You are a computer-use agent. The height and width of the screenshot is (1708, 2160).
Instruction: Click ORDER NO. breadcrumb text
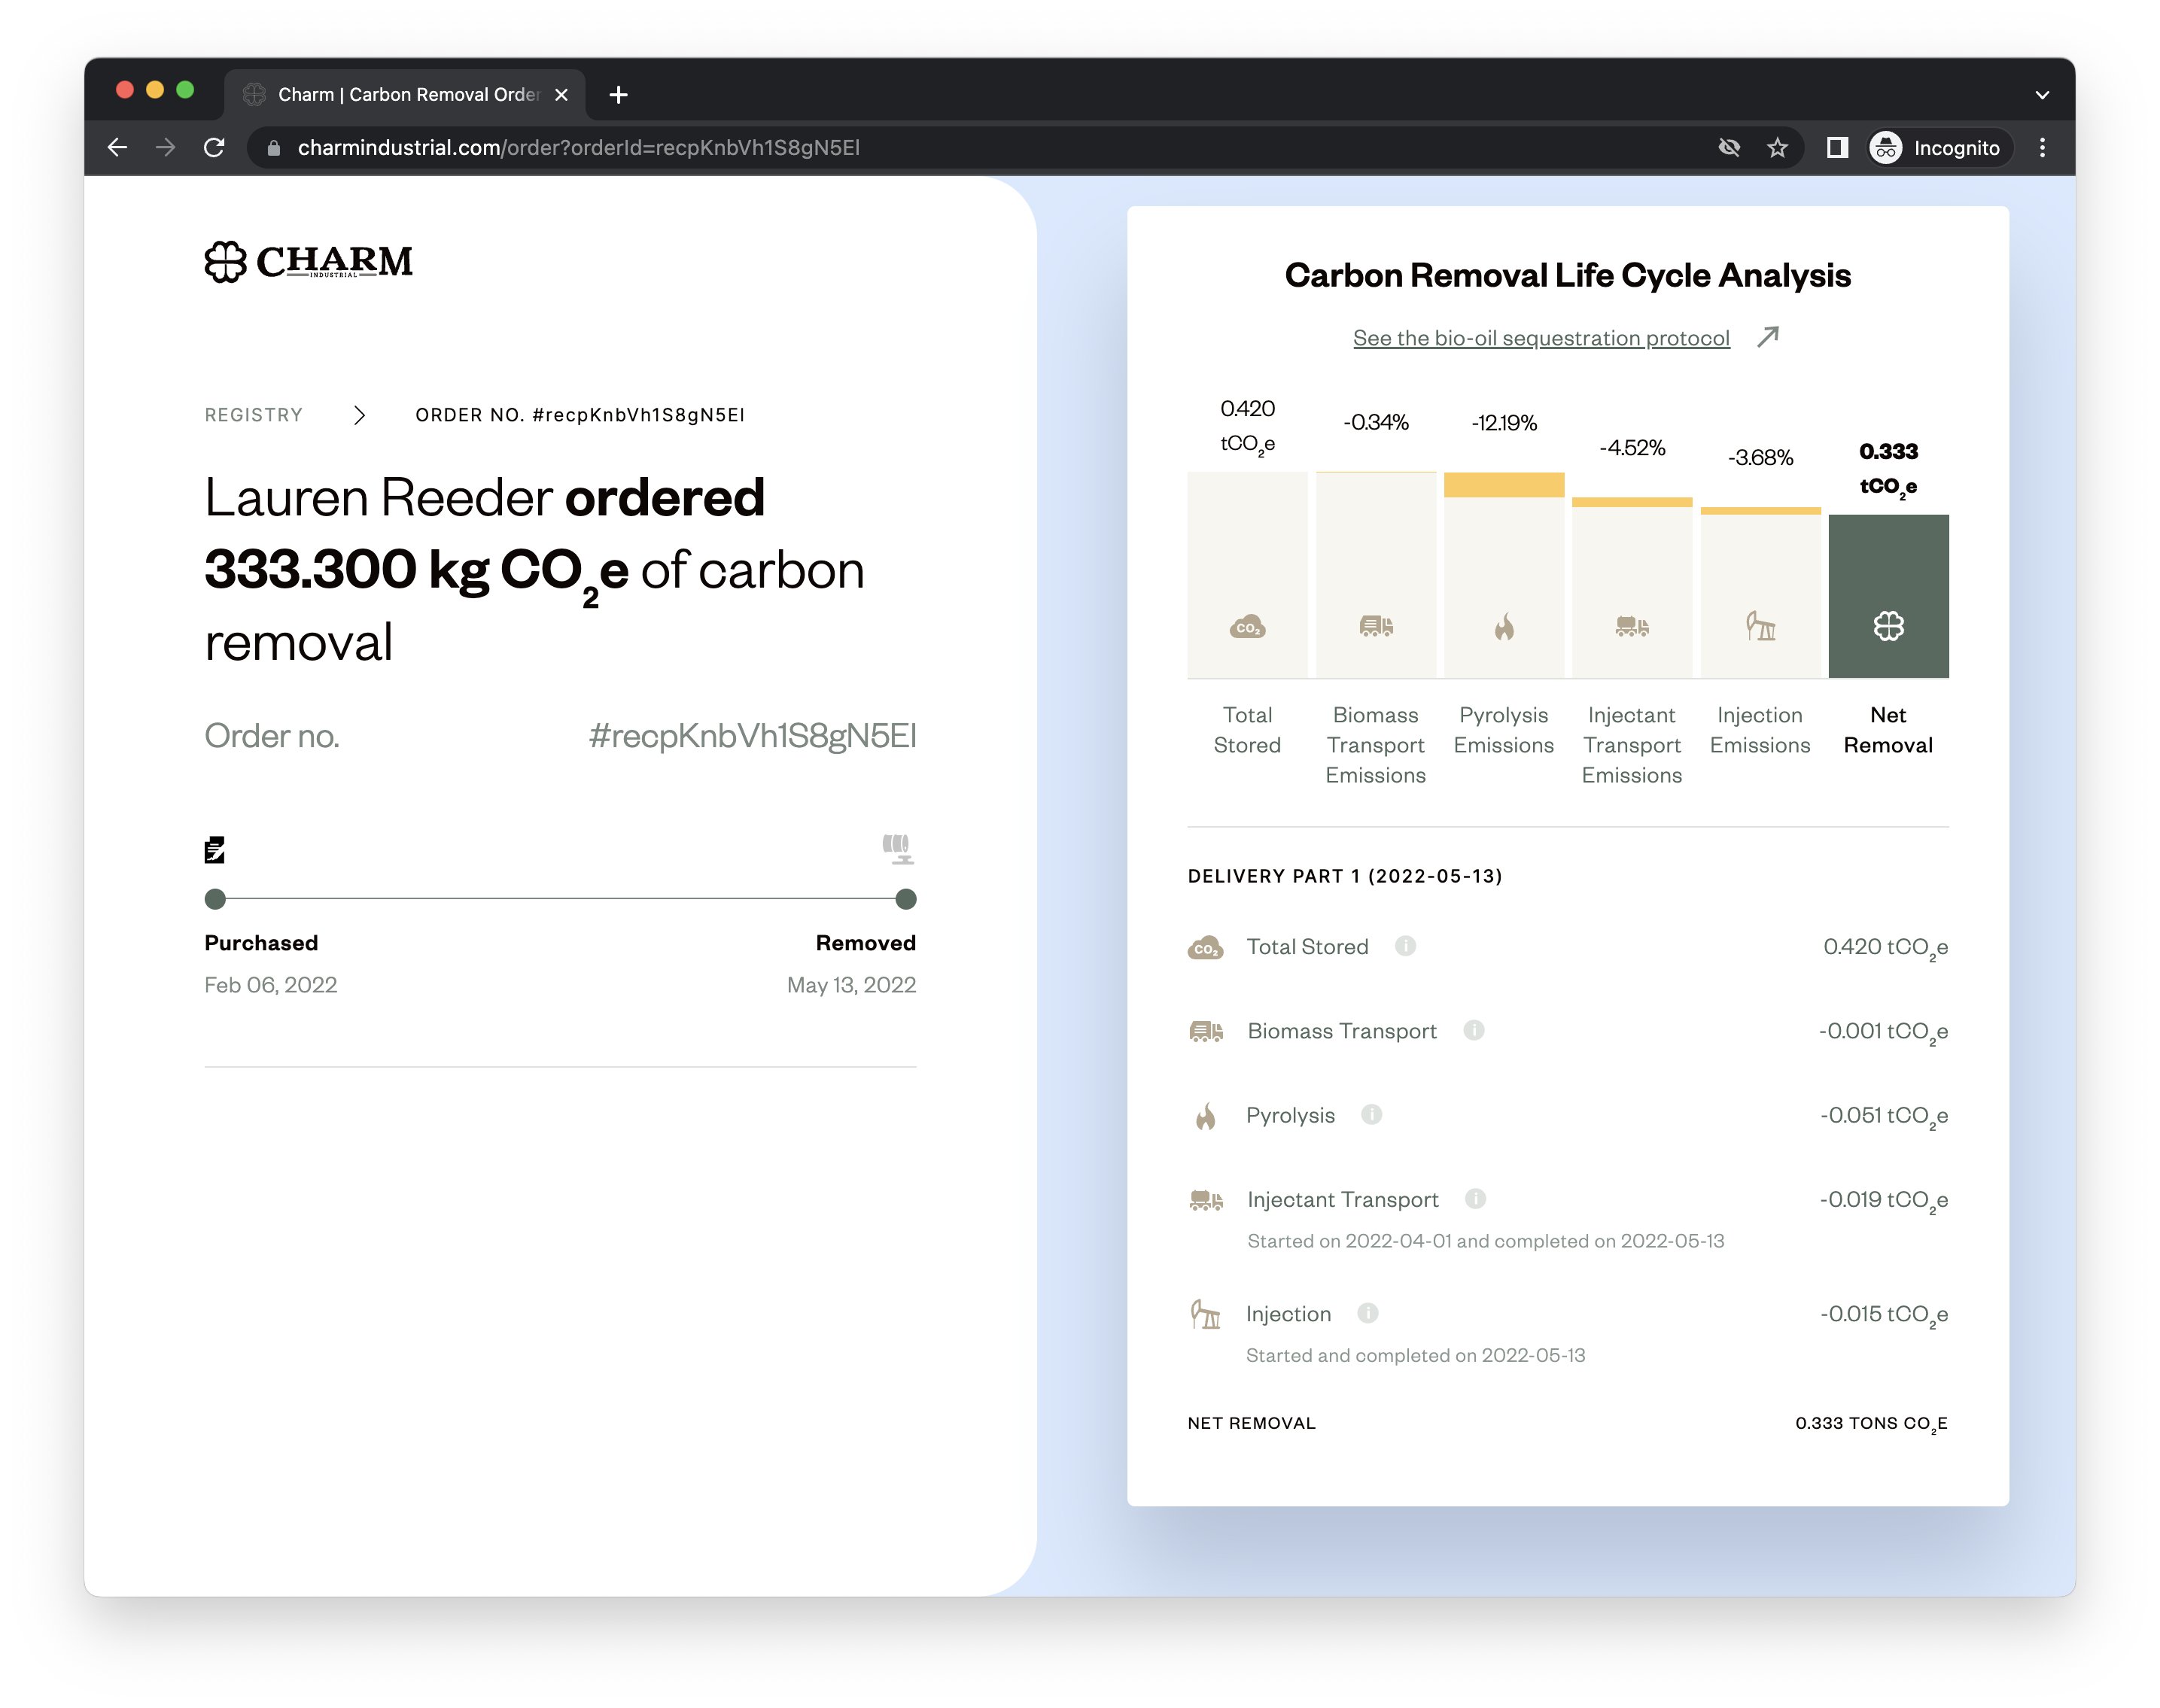580,415
